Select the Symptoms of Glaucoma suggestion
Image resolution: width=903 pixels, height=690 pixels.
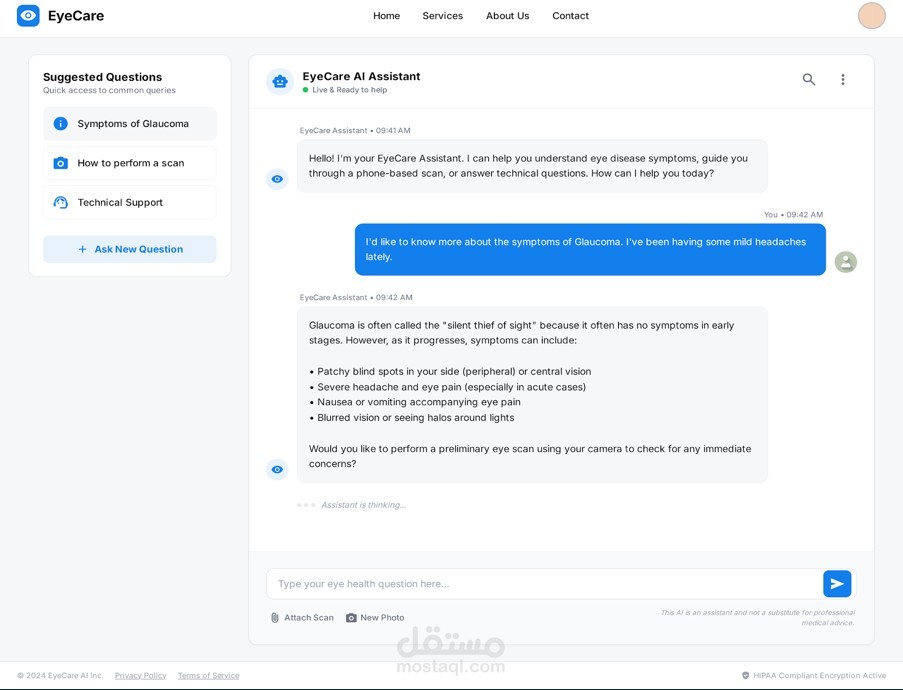coord(130,123)
